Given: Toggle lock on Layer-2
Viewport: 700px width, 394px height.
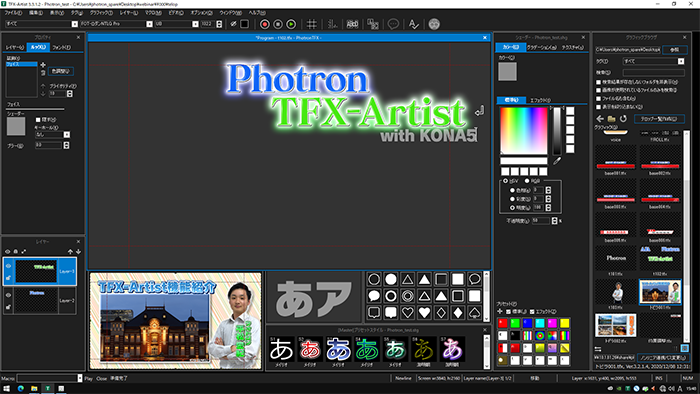Looking at the screenshot, I should (x=8, y=307).
